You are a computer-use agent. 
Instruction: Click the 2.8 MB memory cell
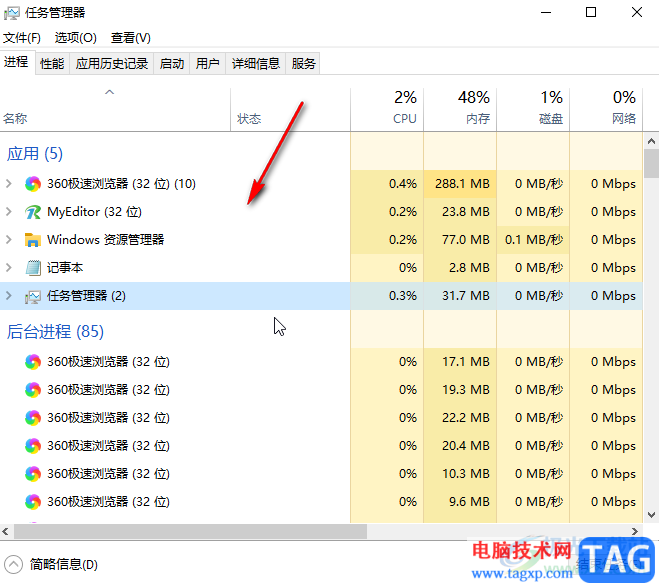coord(460,268)
